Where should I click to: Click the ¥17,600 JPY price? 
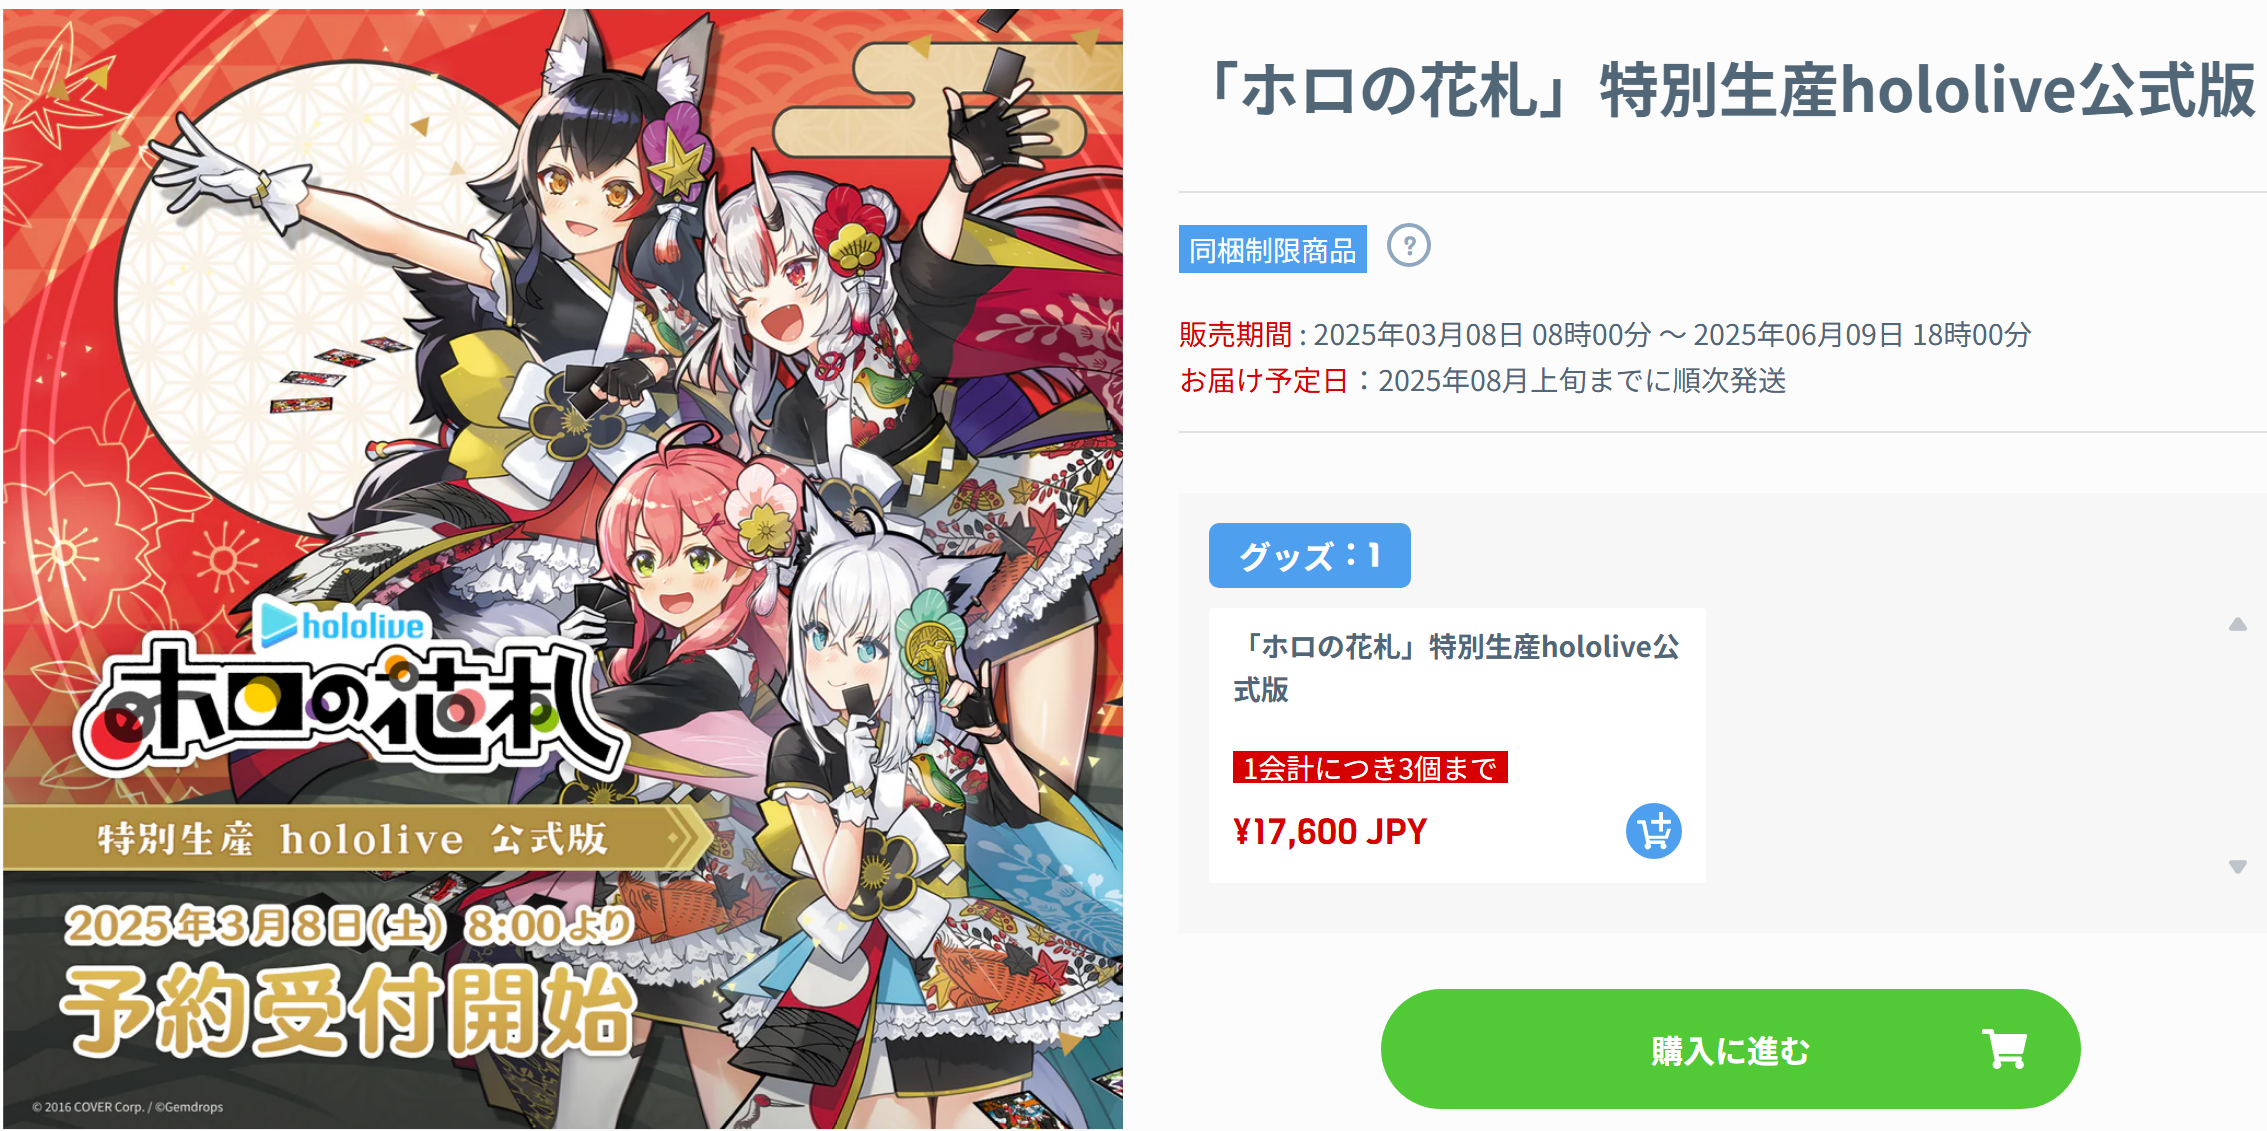(x=1330, y=832)
